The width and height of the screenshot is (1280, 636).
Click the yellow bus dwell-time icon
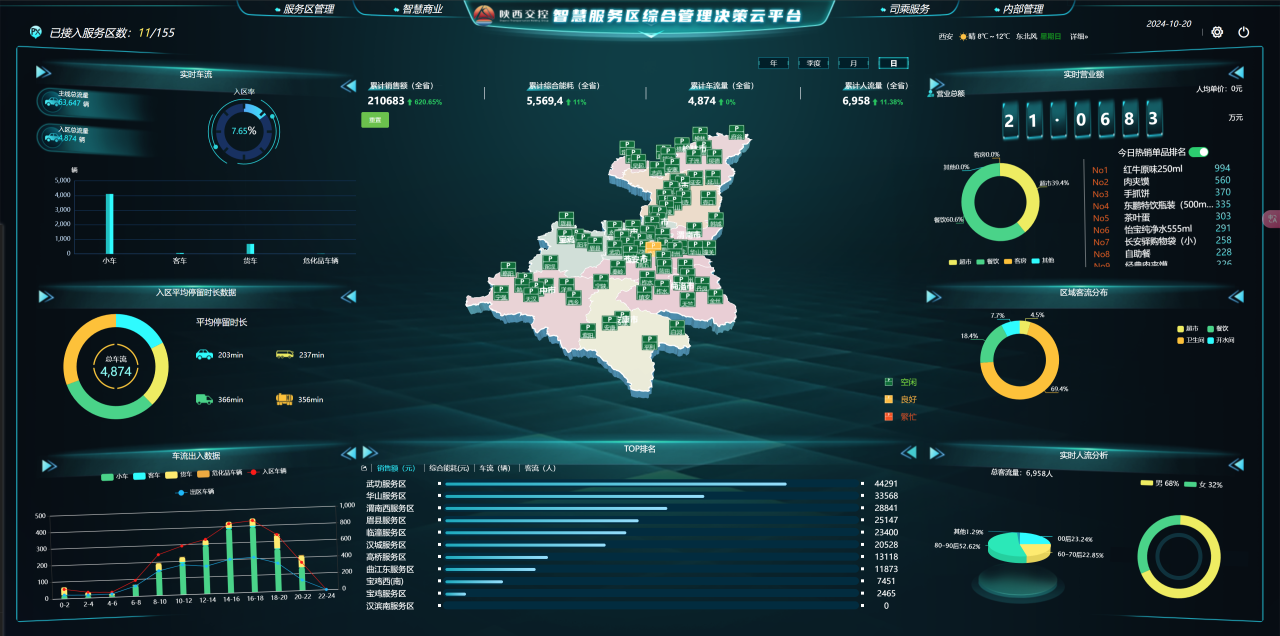pos(285,354)
